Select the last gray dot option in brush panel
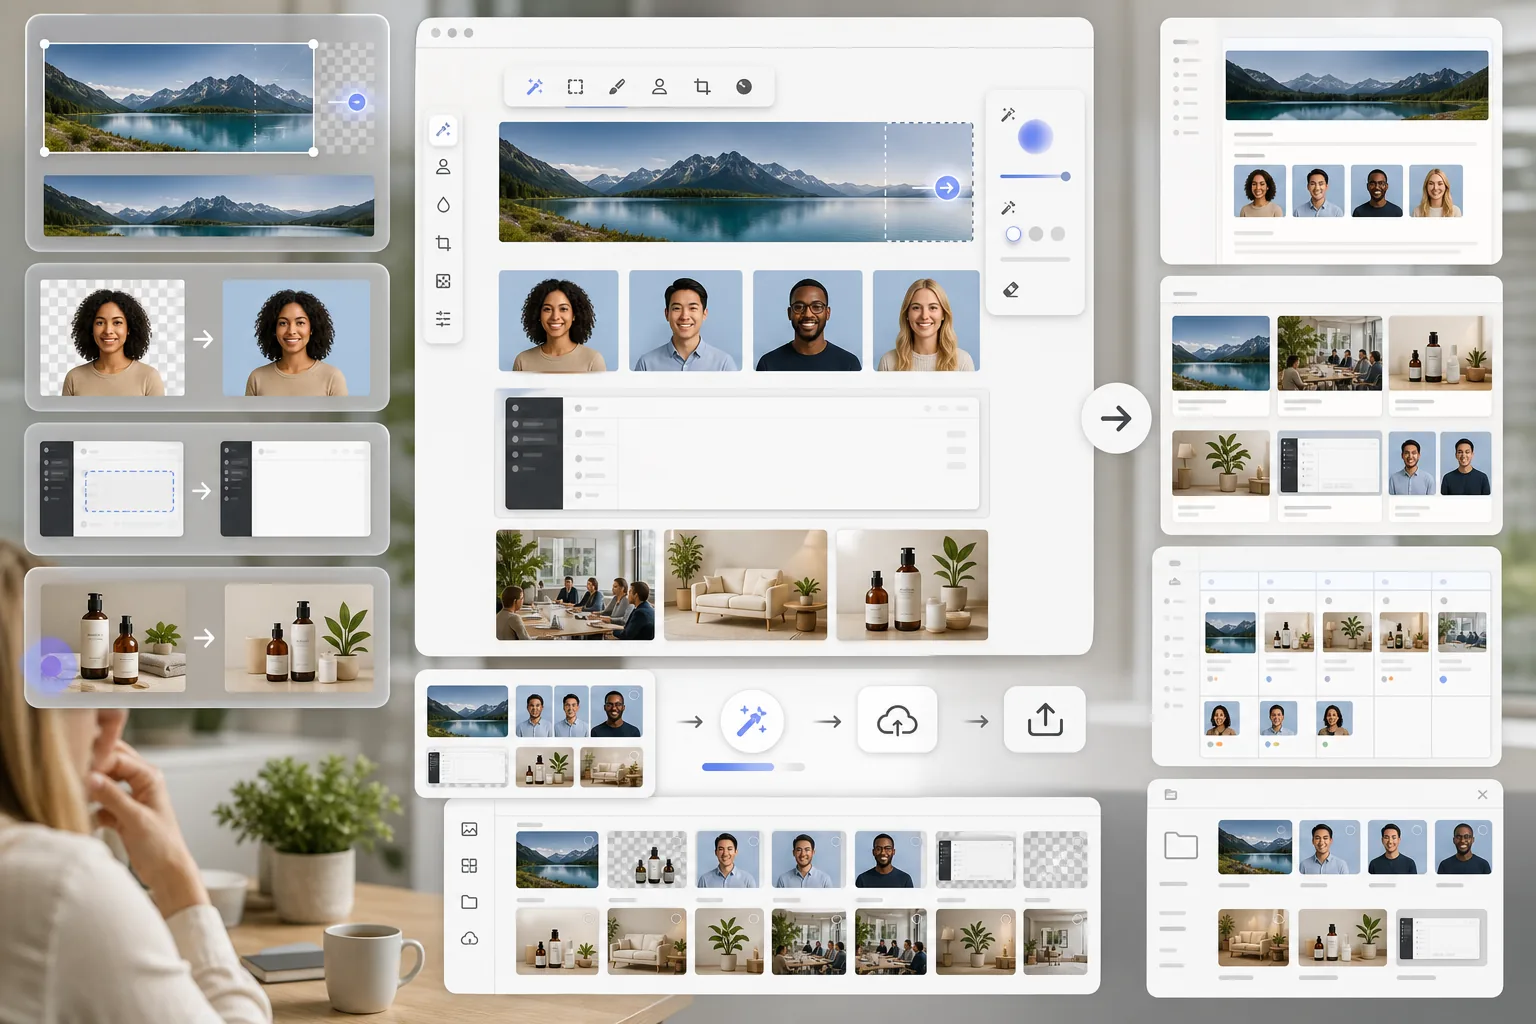The width and height of the screenshot is (1536, 1024). 1058,234
